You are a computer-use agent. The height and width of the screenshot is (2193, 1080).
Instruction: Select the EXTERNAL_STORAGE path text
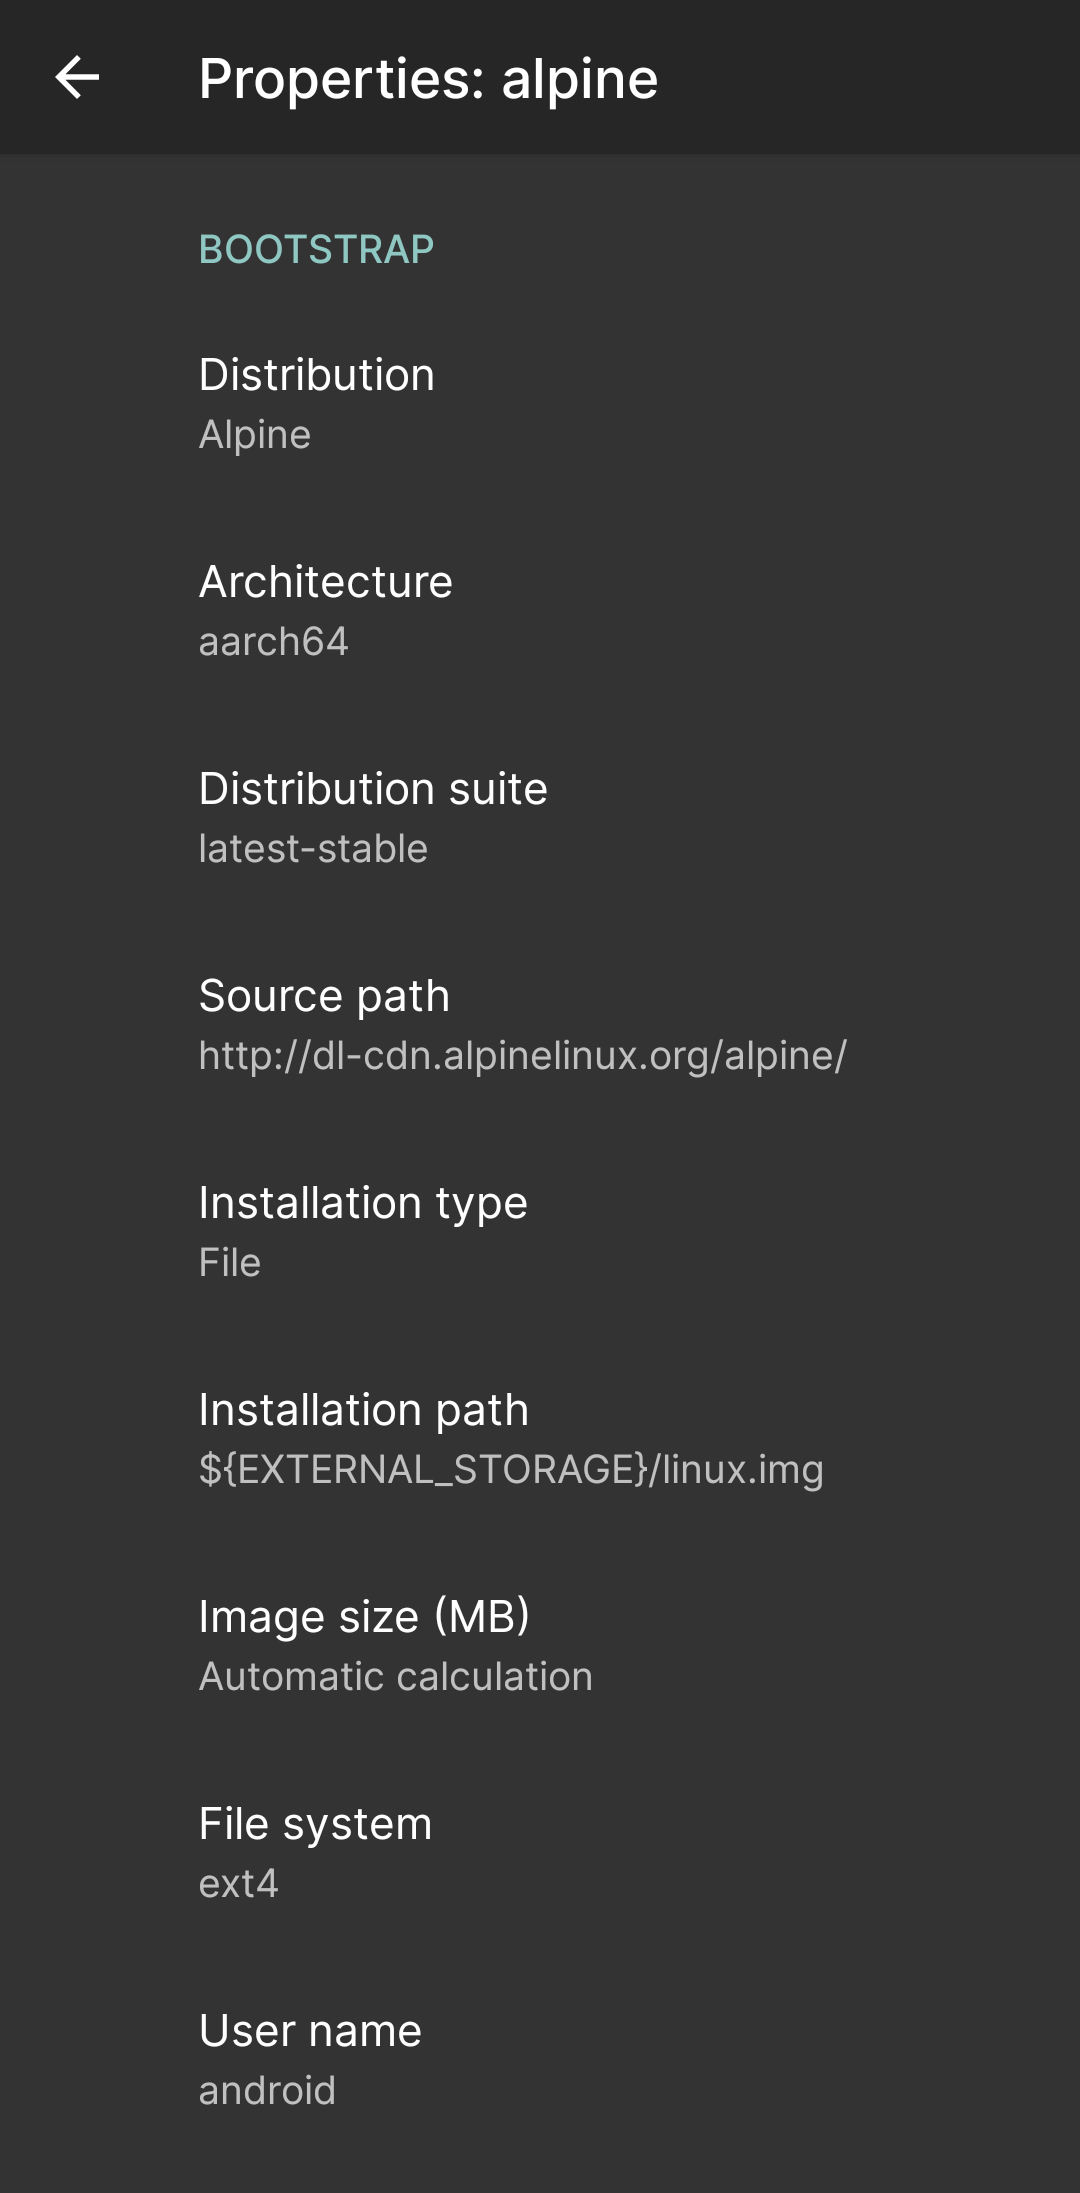(510, 1469)
